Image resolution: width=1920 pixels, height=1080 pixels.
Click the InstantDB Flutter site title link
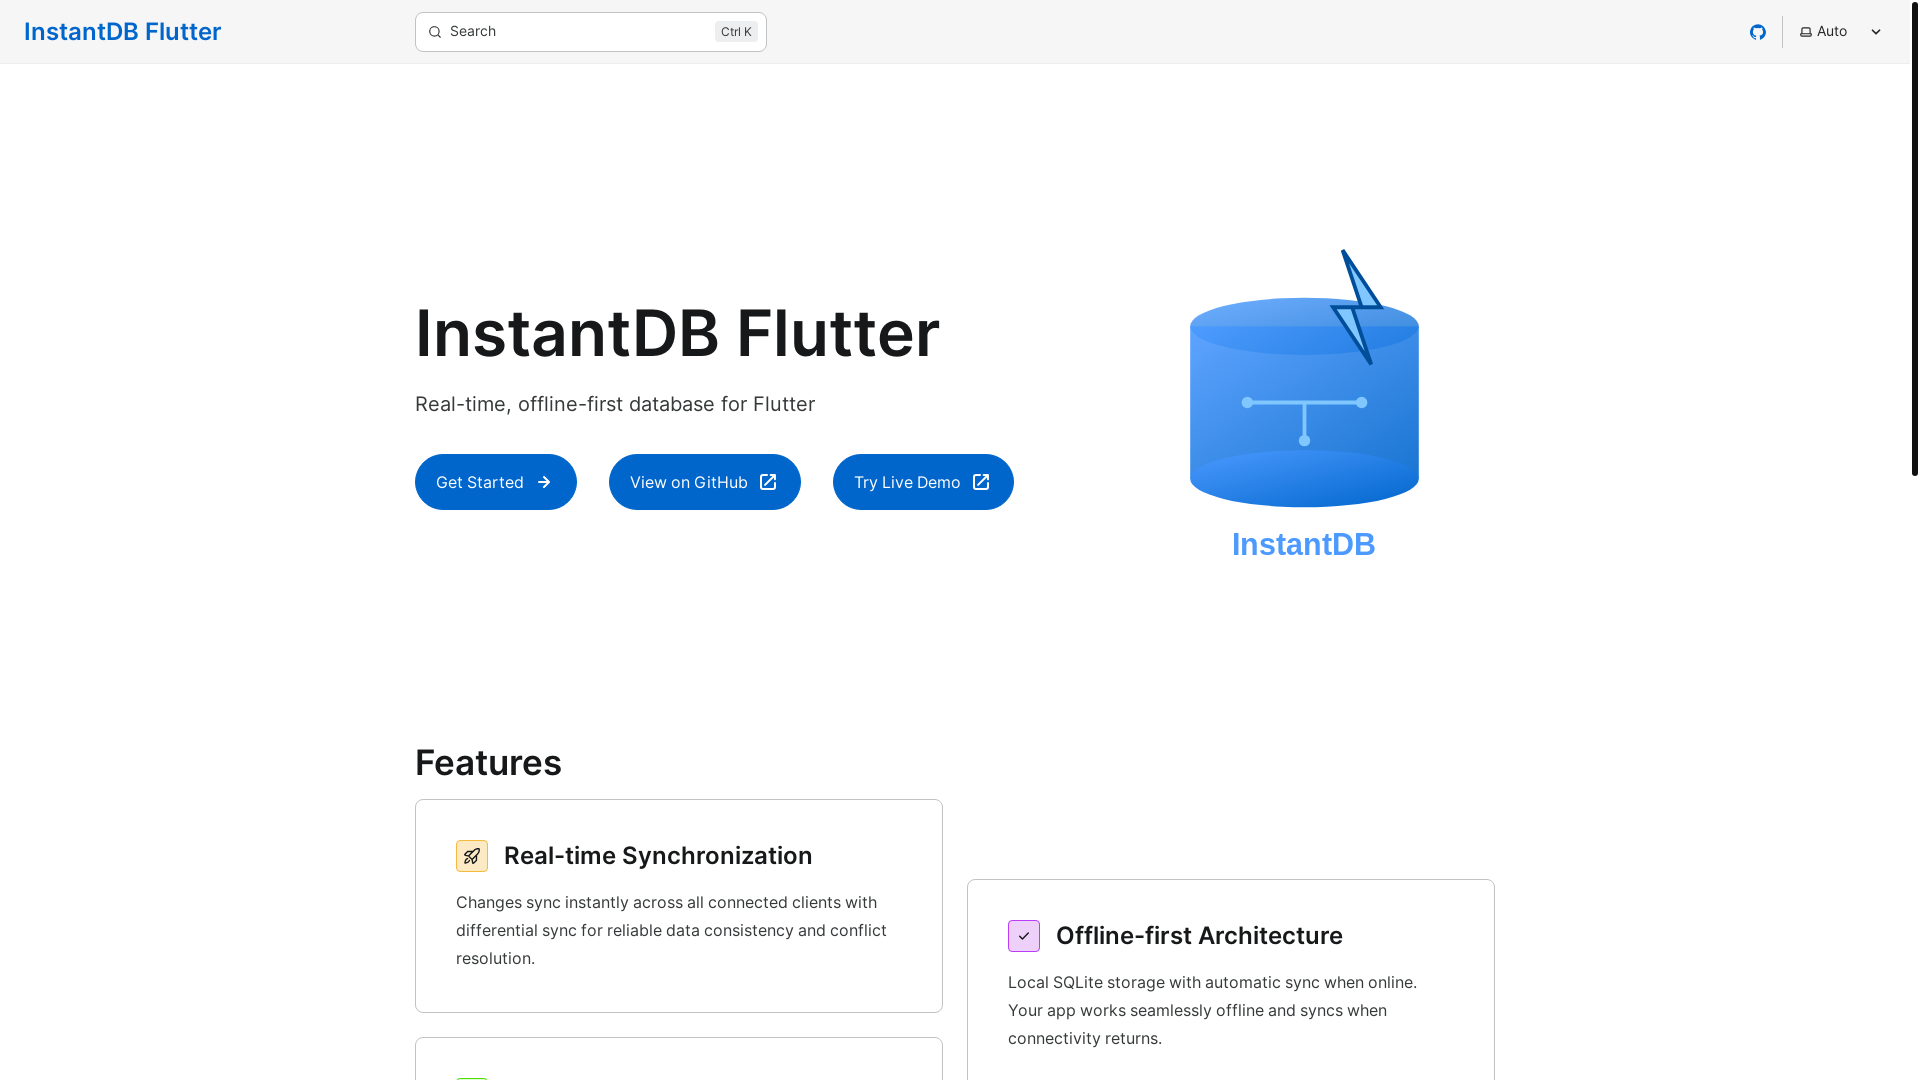pyautogui.click(x=122, y=32)
